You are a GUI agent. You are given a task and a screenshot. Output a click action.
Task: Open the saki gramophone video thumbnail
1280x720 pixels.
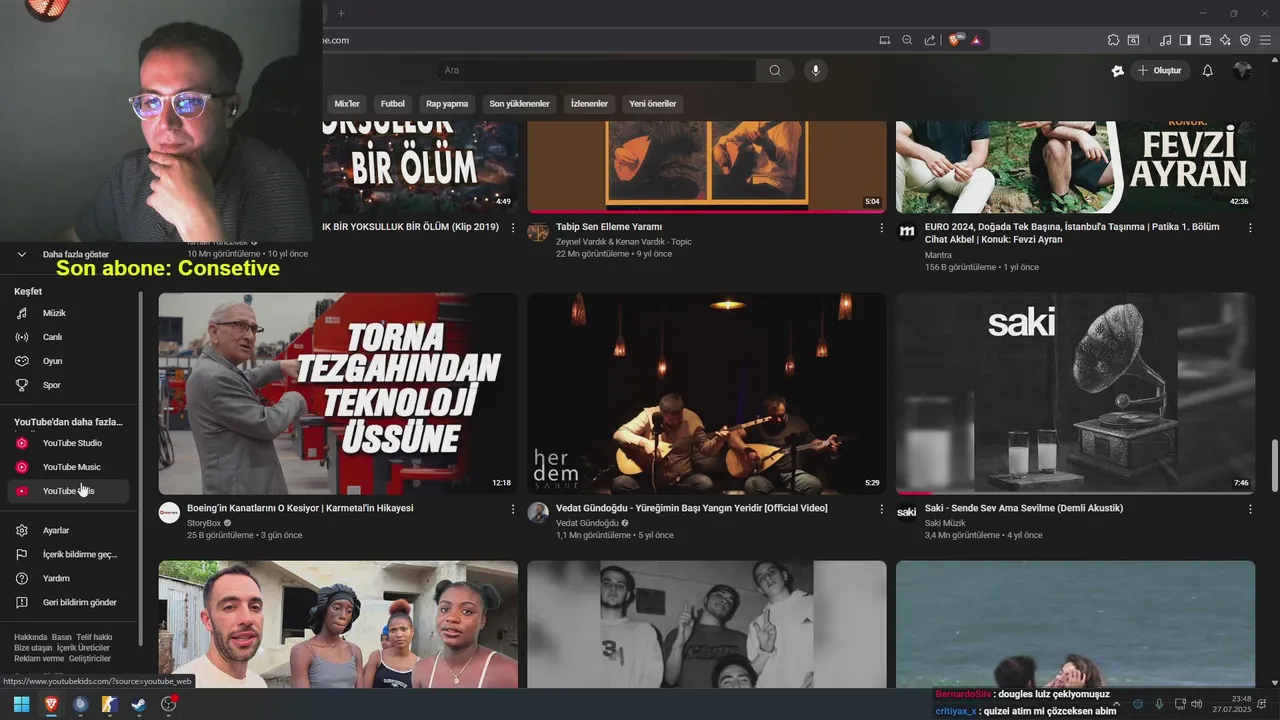click(x=1075, y=393)
